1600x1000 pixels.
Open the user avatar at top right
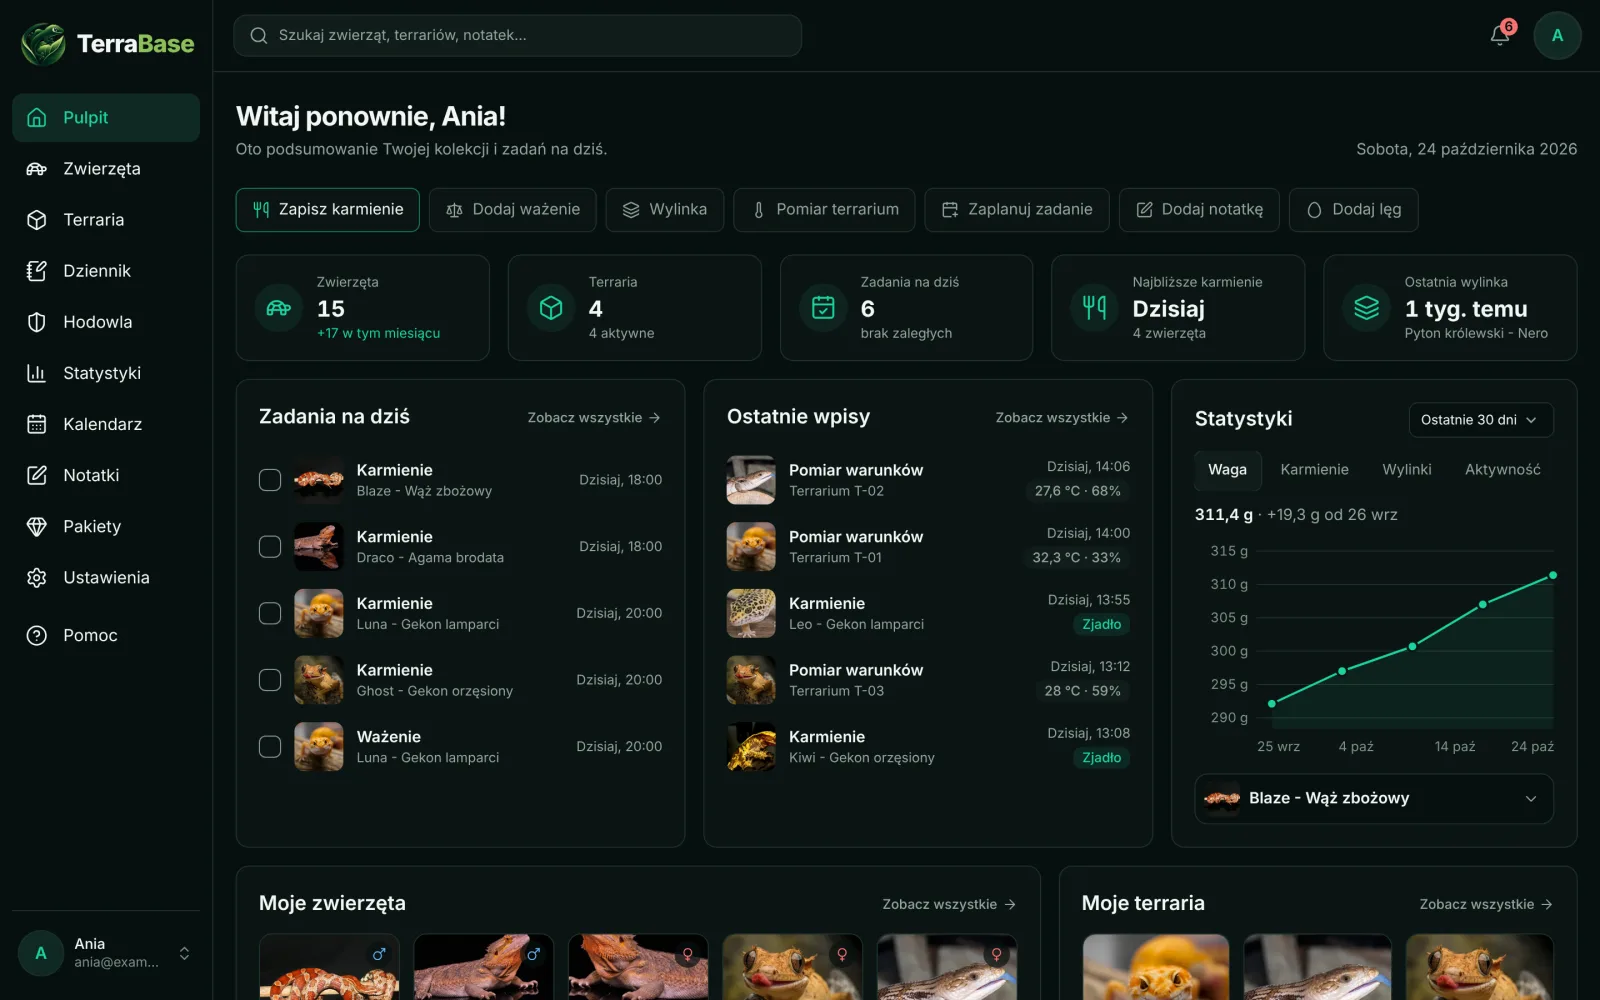click(1557, 35)
